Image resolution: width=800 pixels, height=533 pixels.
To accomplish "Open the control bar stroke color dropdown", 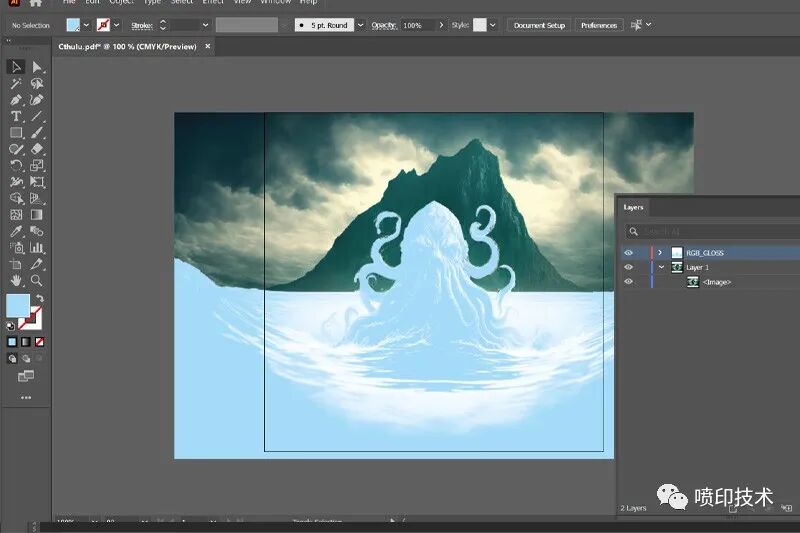I will pos(116,24).
